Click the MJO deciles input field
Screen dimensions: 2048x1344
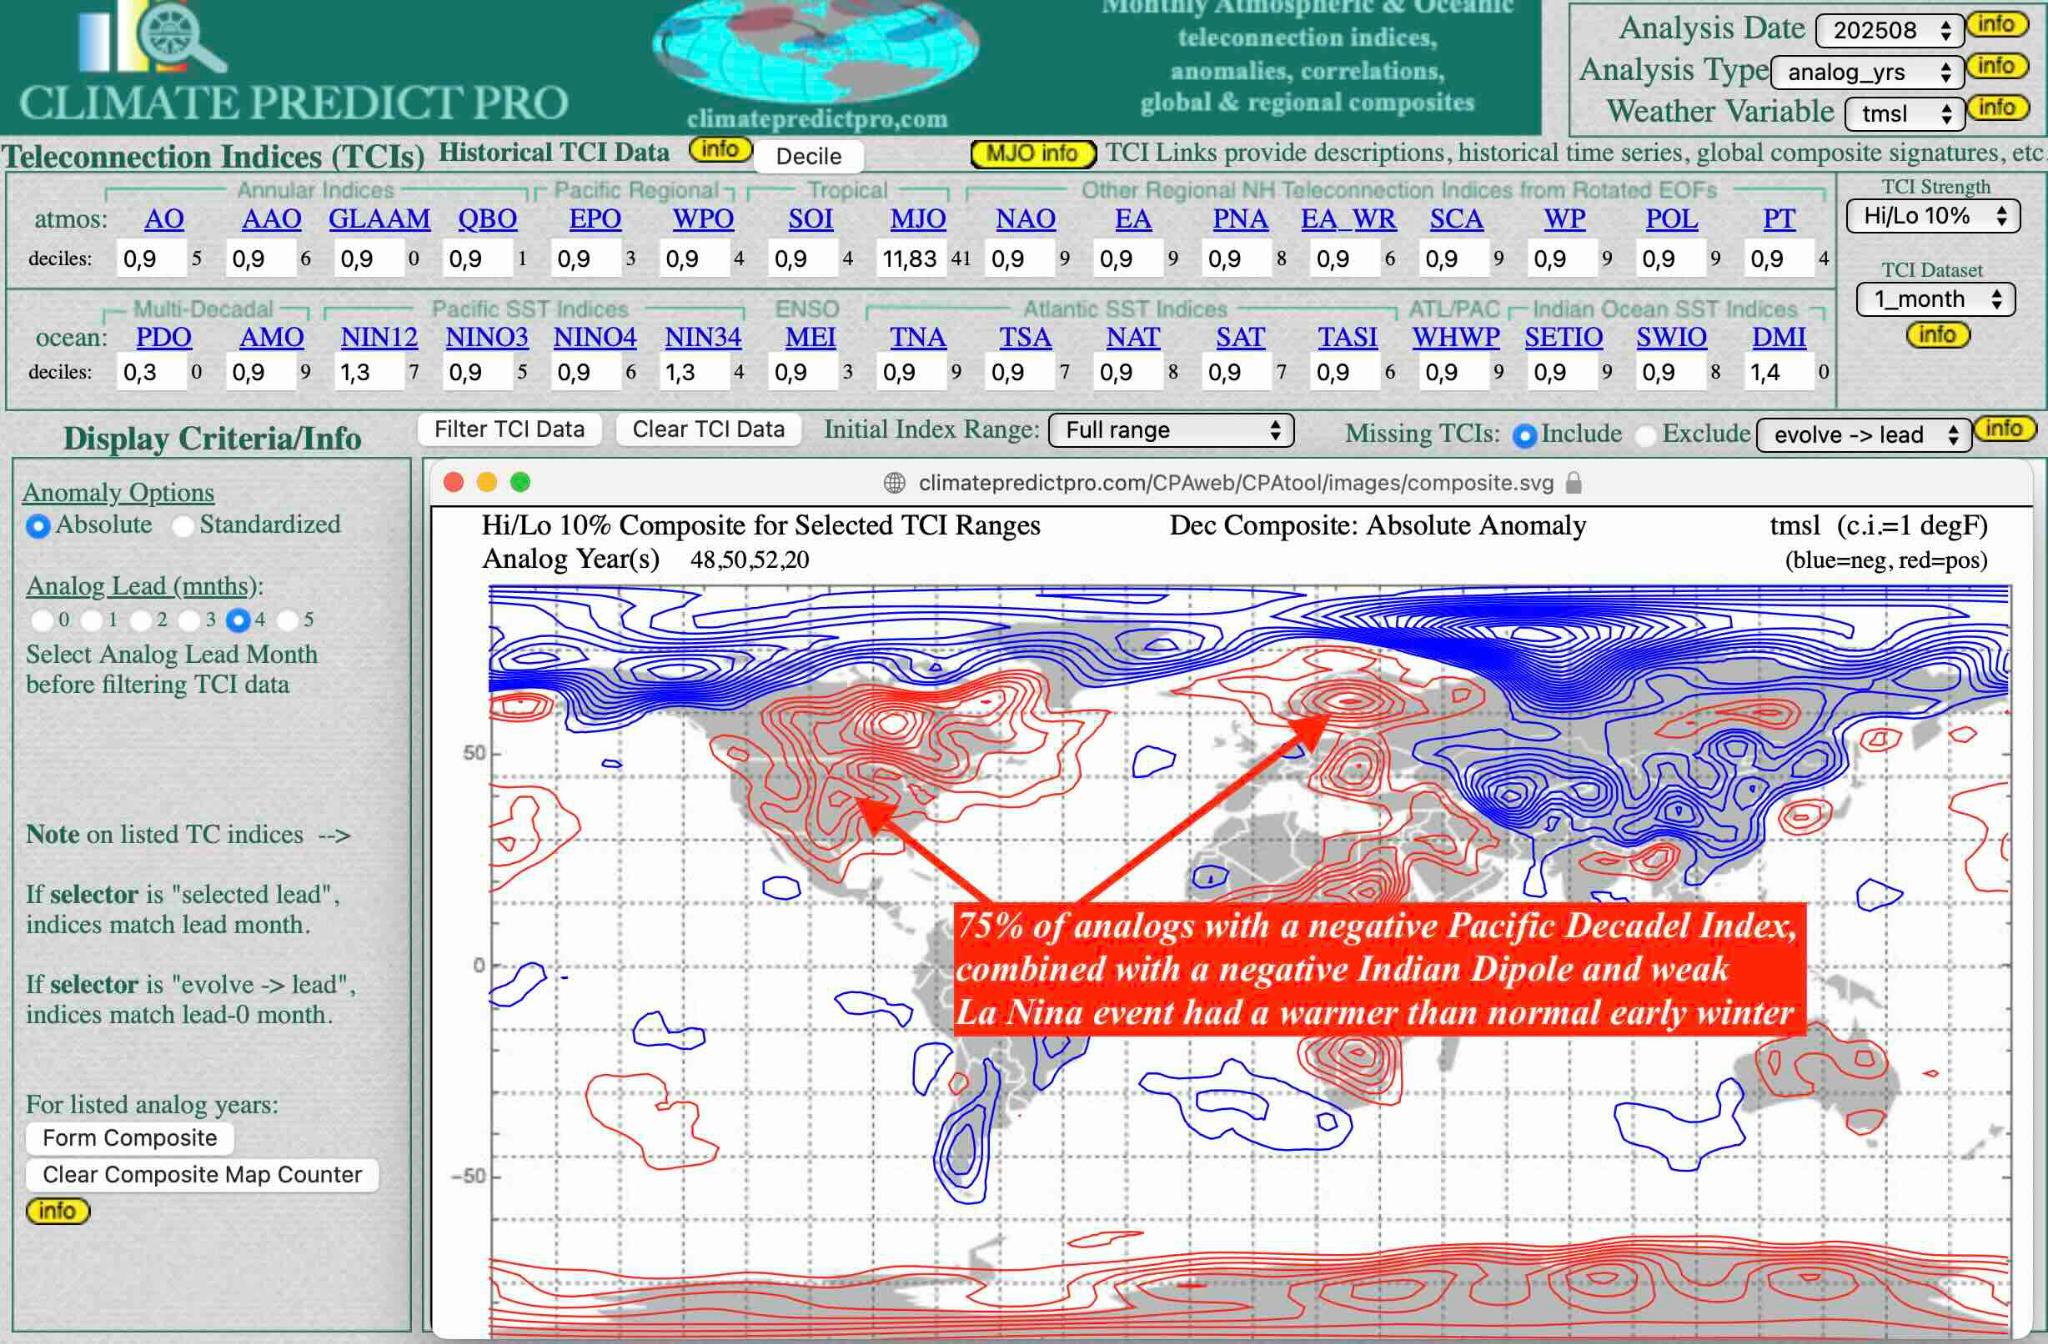(908, 259)
